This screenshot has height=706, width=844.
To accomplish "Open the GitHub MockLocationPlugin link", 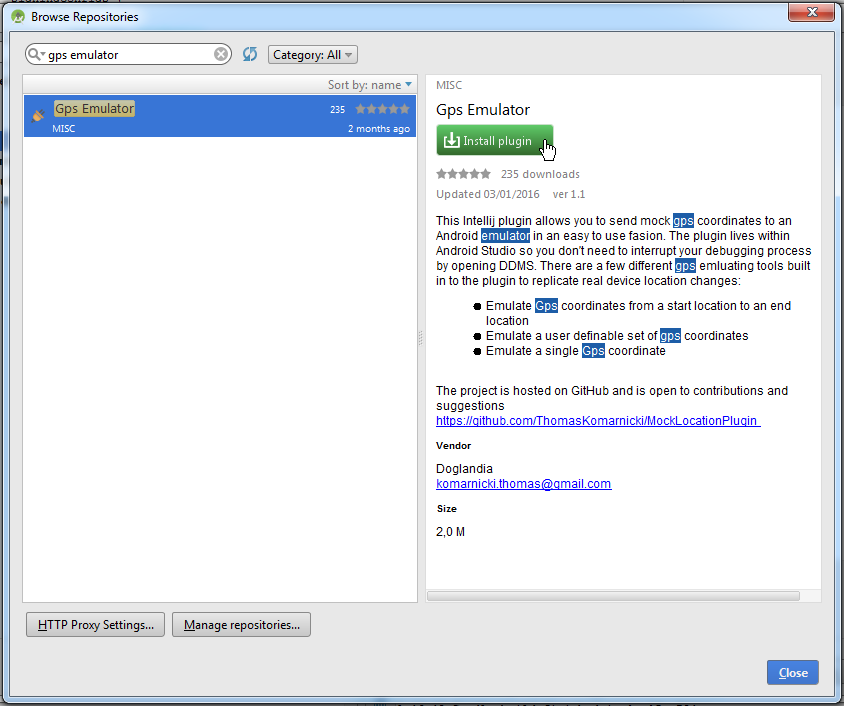I will (x=598, y=421).
